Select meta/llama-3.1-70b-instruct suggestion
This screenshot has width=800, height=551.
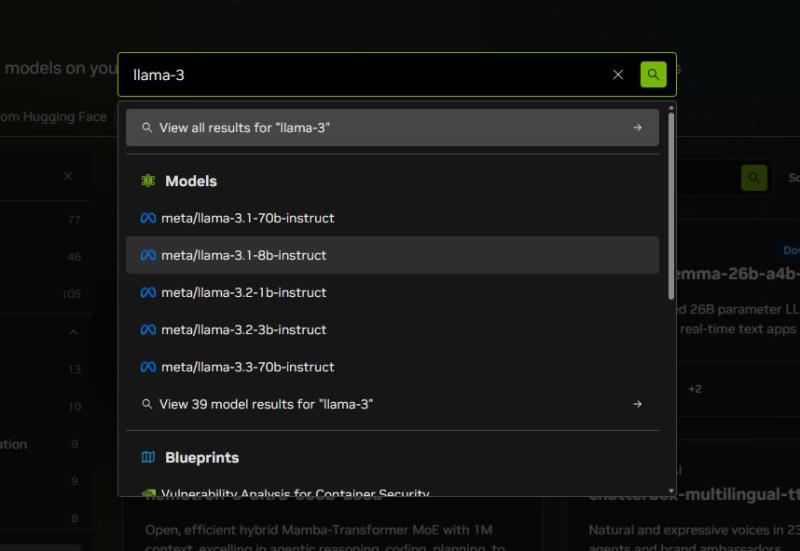point(392,218)
